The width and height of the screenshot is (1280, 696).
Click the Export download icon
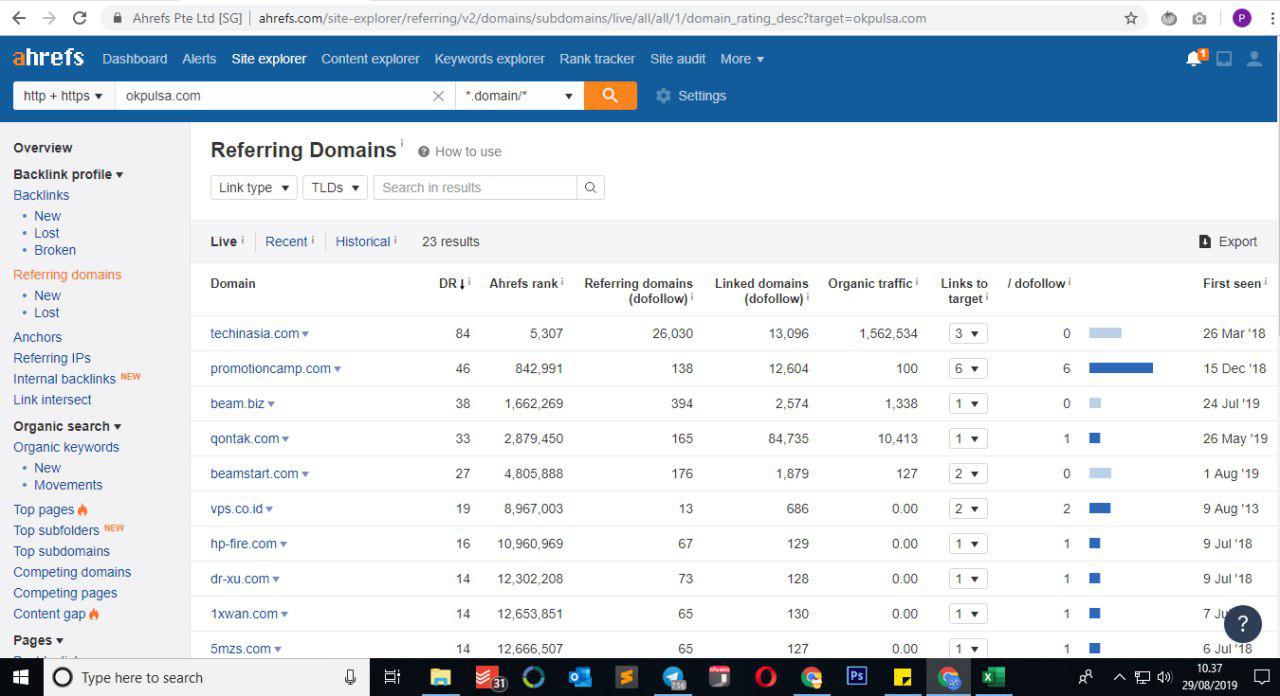pyautogui.click(x=1205, y=241)
